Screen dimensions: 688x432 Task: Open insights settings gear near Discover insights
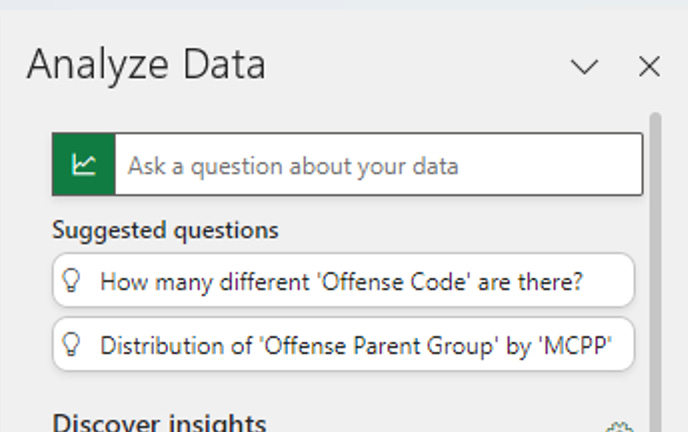[620, 428]
